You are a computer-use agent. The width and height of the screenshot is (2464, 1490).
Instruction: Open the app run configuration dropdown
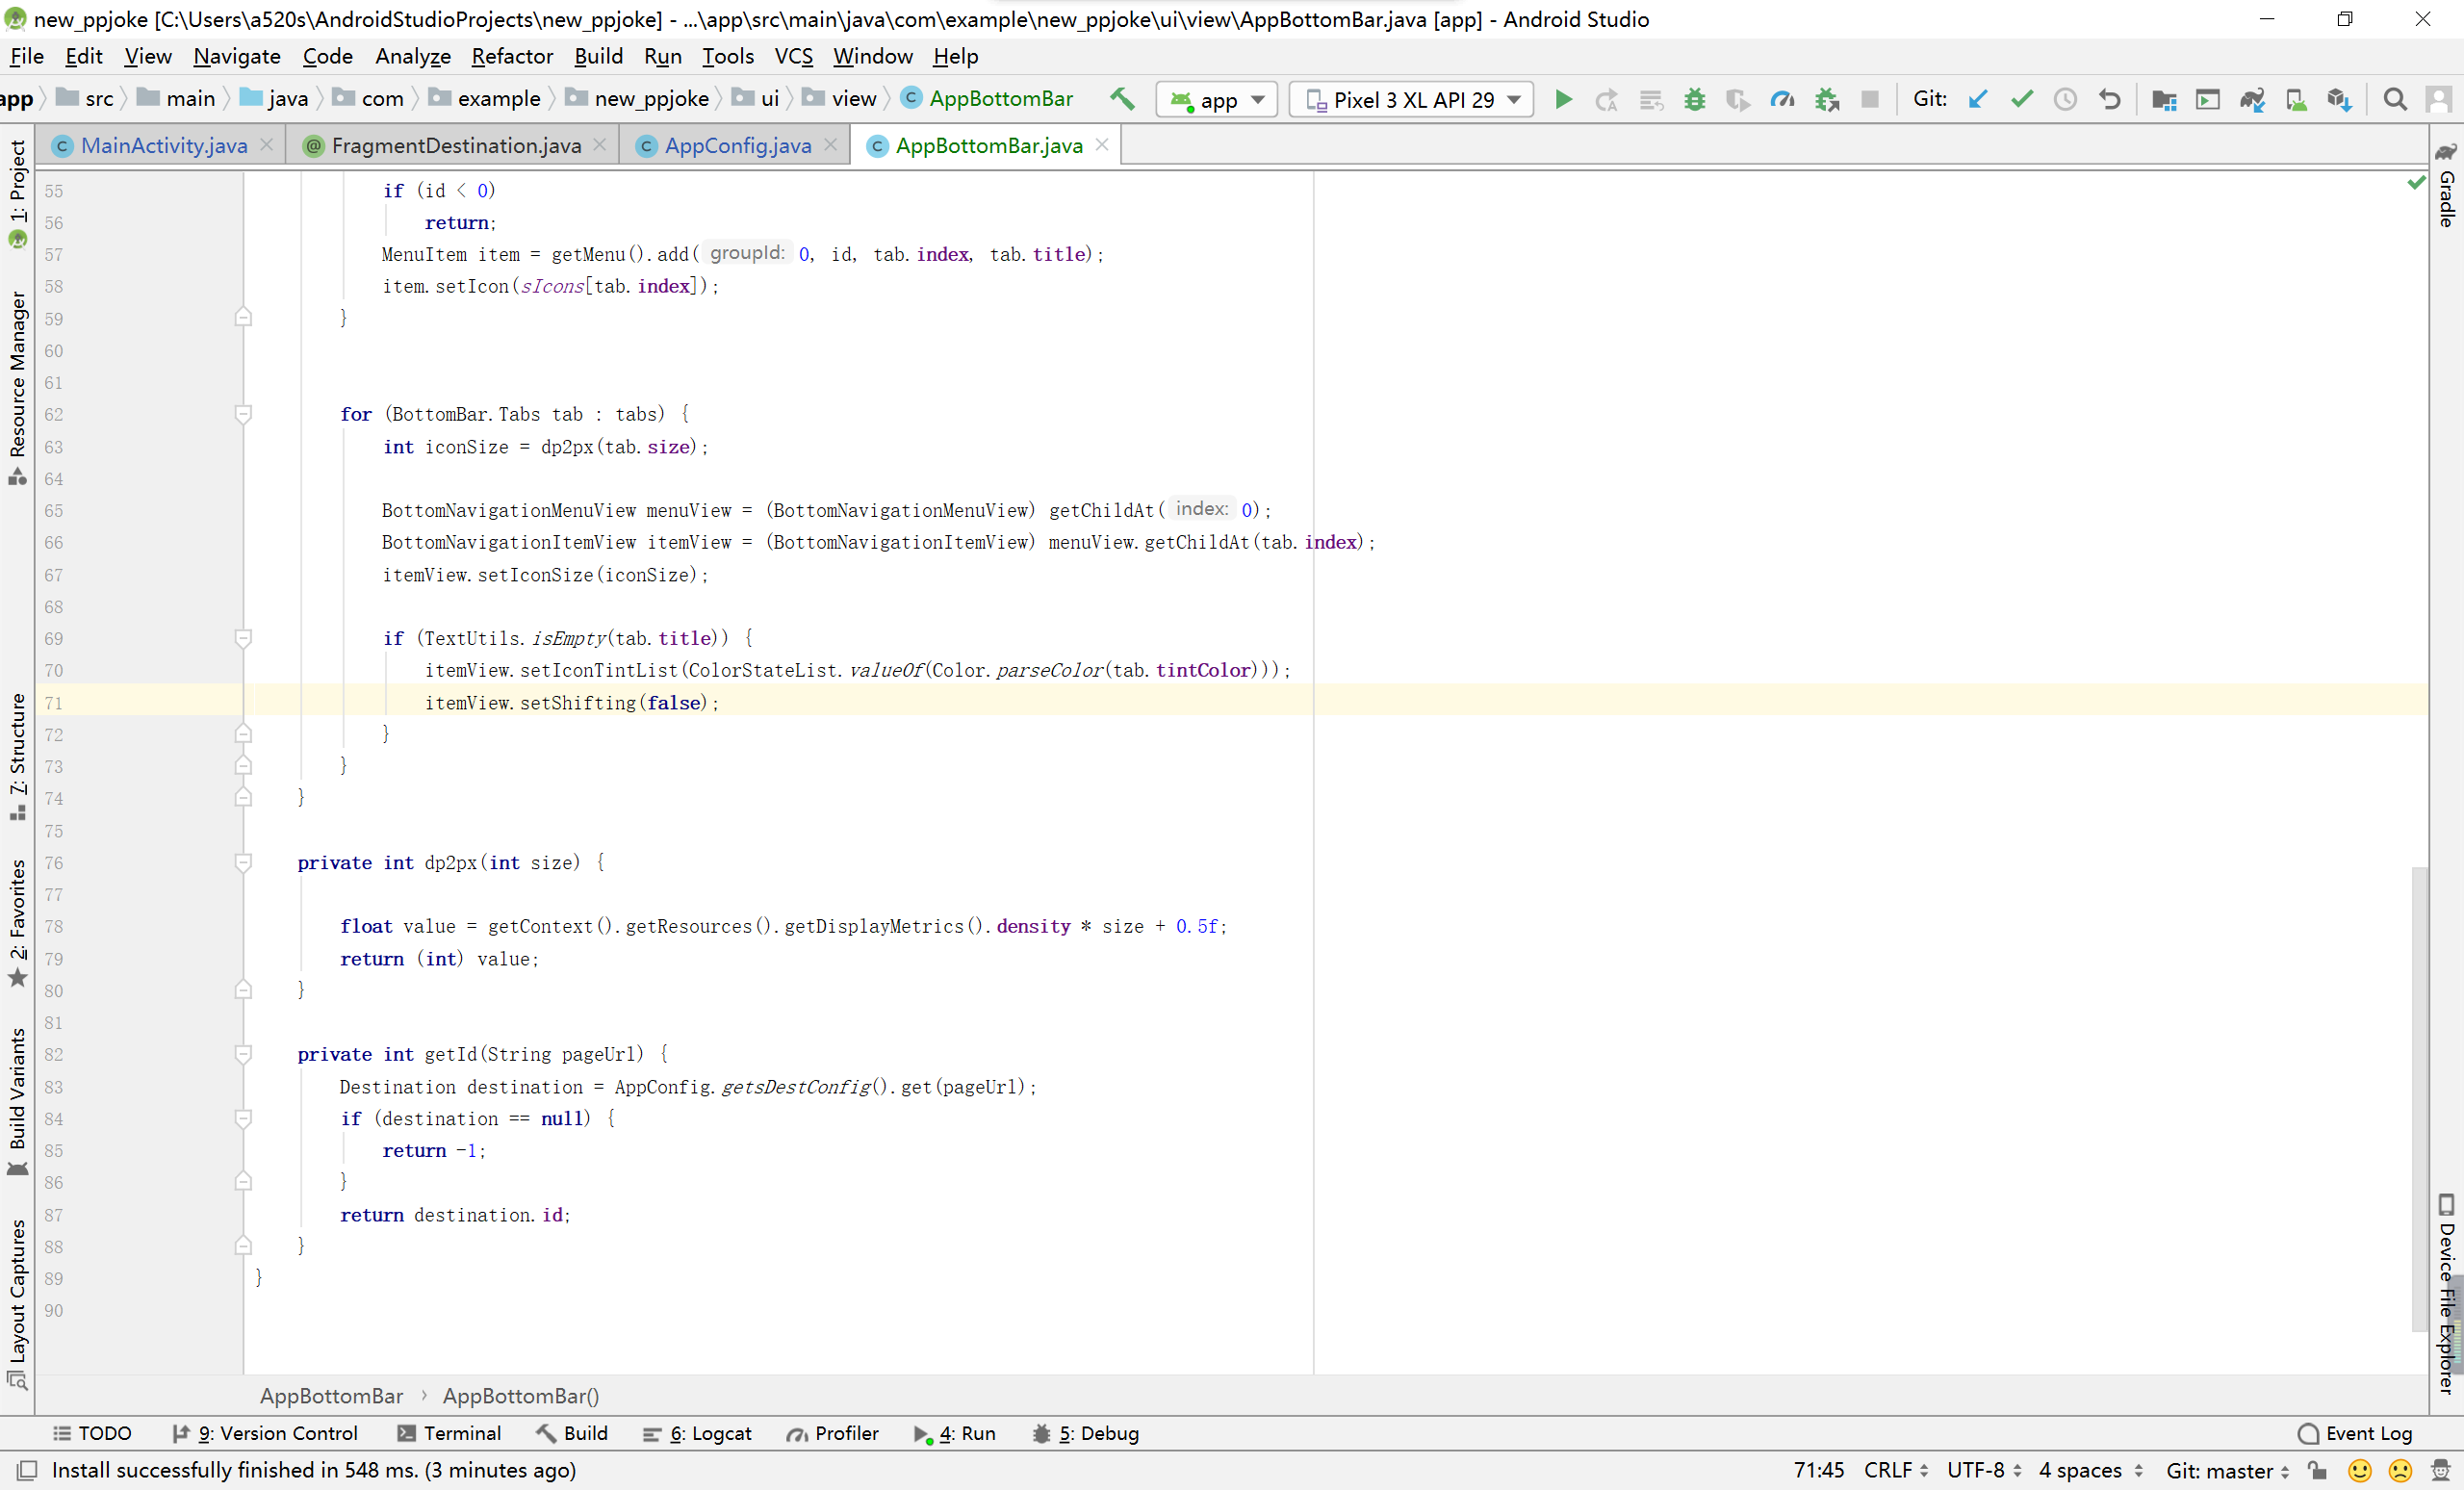(x=1216, y=99)
